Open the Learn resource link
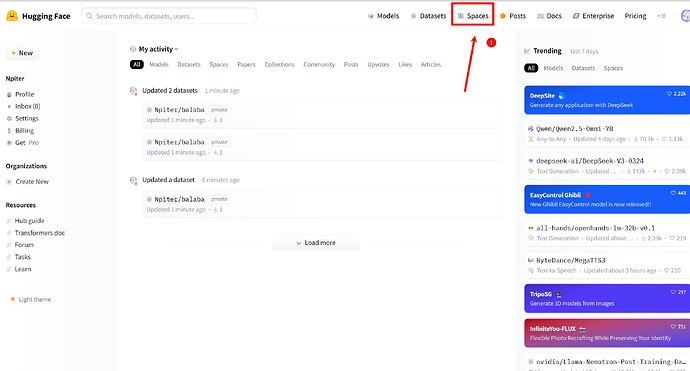 pos(19,269)
